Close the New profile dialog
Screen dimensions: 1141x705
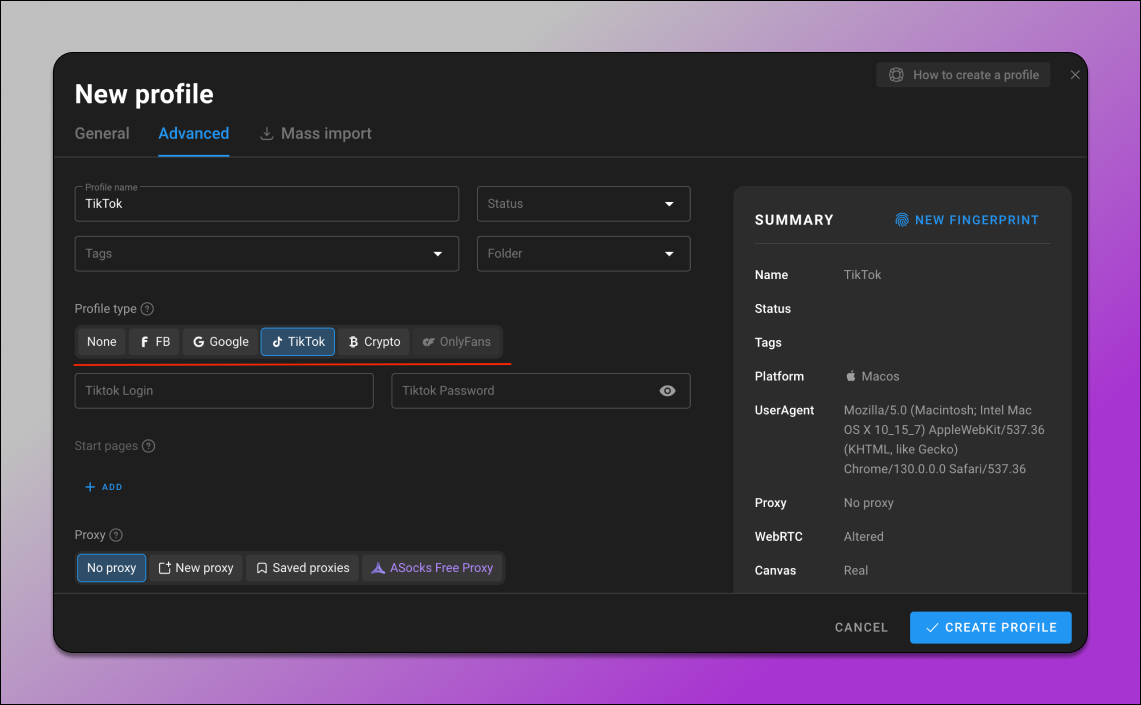click(x=1075, y=75)
